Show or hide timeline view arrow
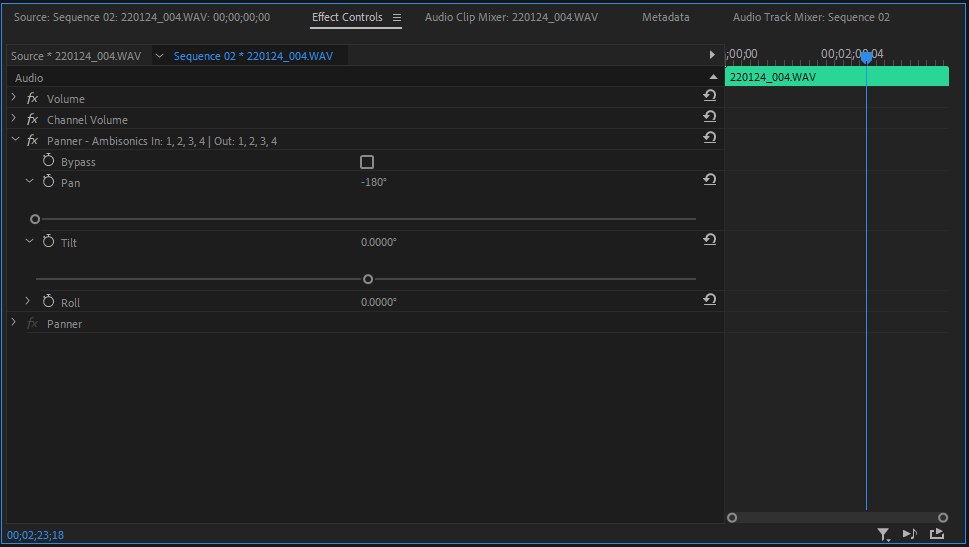 click(x=712, y=55)
